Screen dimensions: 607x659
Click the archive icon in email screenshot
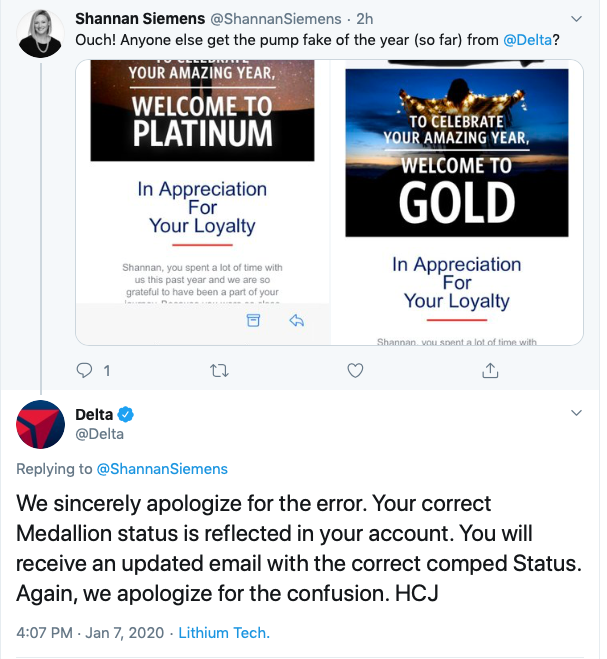[253, 320]
